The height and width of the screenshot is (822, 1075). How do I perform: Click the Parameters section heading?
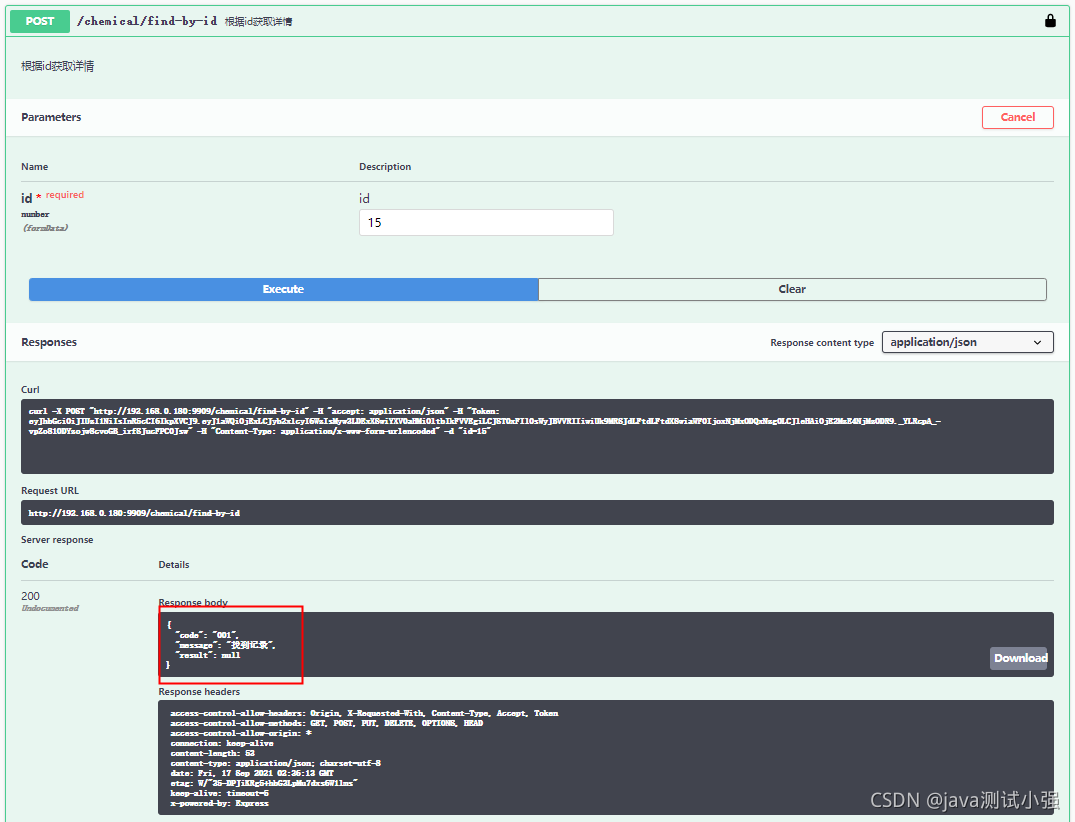point(51,117)
